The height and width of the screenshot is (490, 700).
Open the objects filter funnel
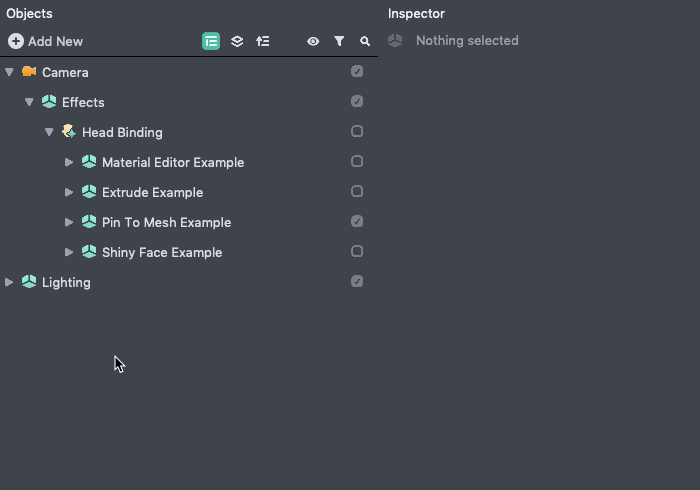tap(339, 41)
